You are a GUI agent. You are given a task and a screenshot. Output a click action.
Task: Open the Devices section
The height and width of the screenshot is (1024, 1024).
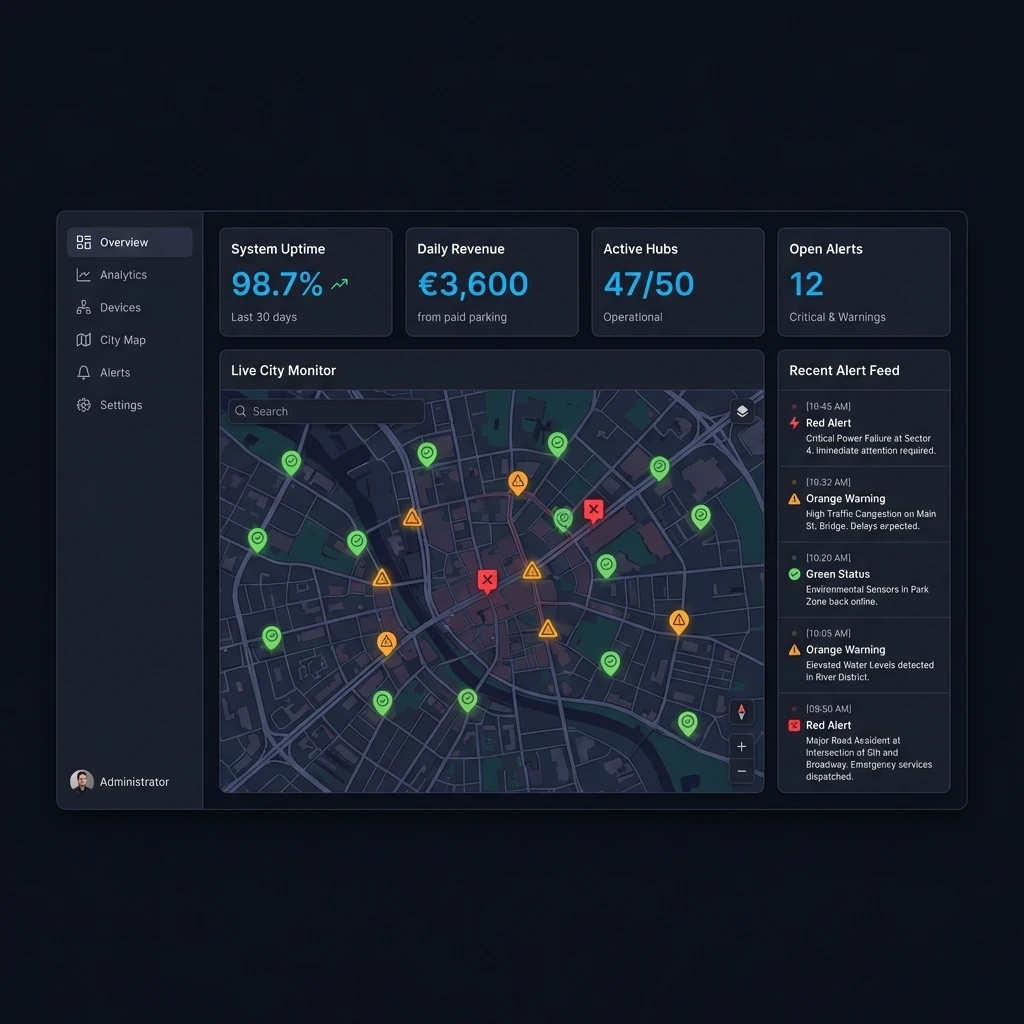point(120,308)
